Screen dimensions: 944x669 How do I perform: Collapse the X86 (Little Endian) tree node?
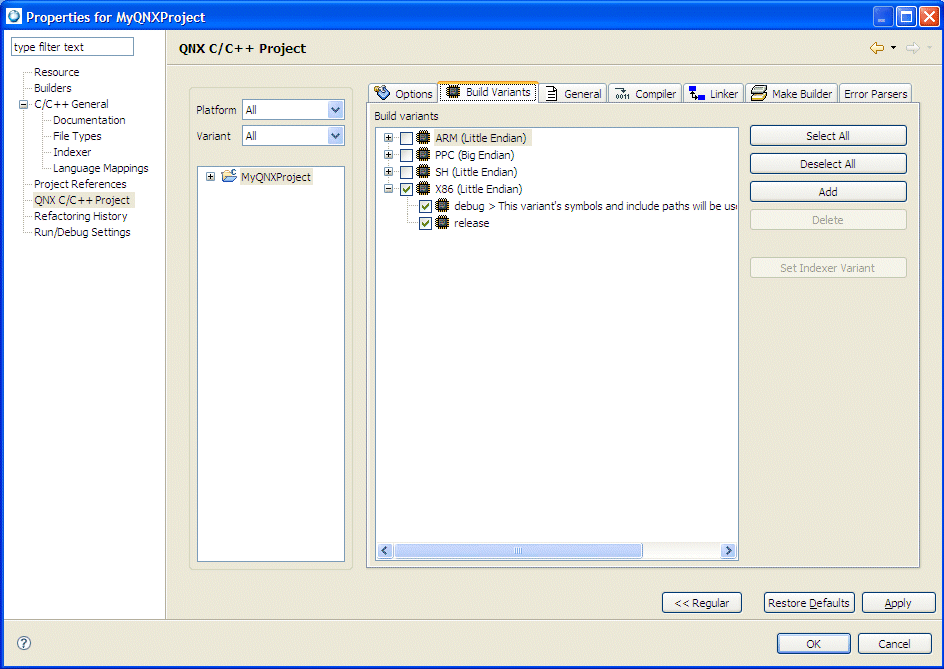388,189
